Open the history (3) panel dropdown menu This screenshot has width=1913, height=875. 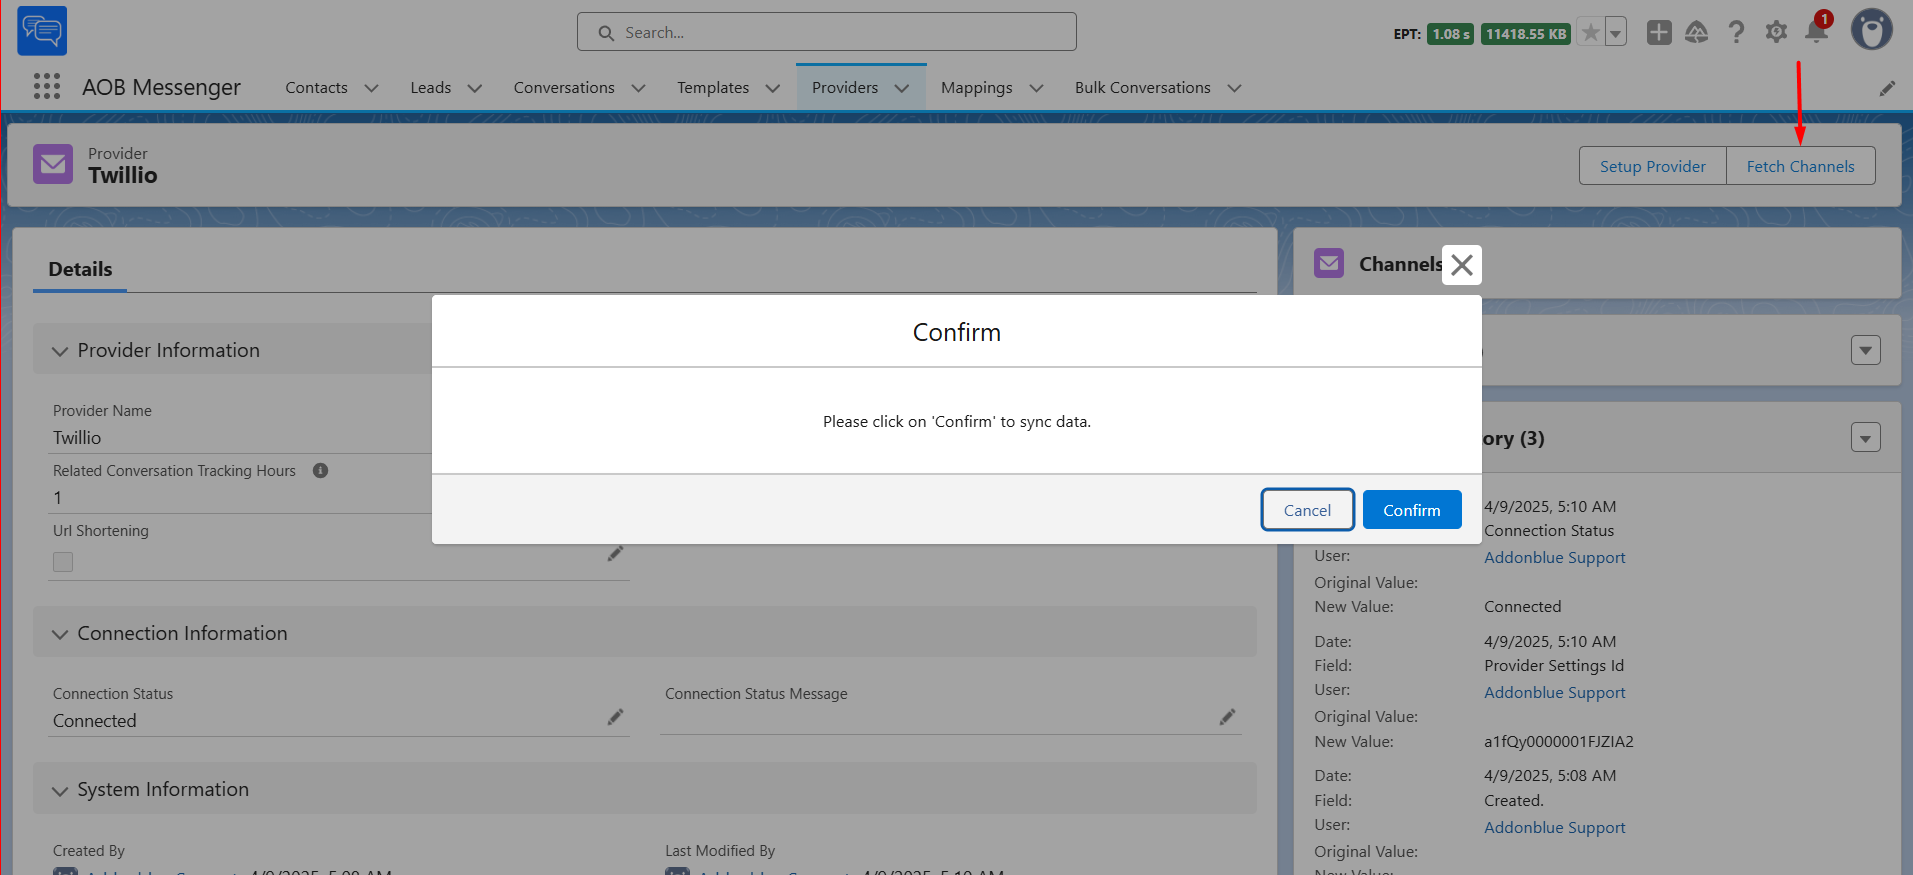click(x=1865, y=437)
